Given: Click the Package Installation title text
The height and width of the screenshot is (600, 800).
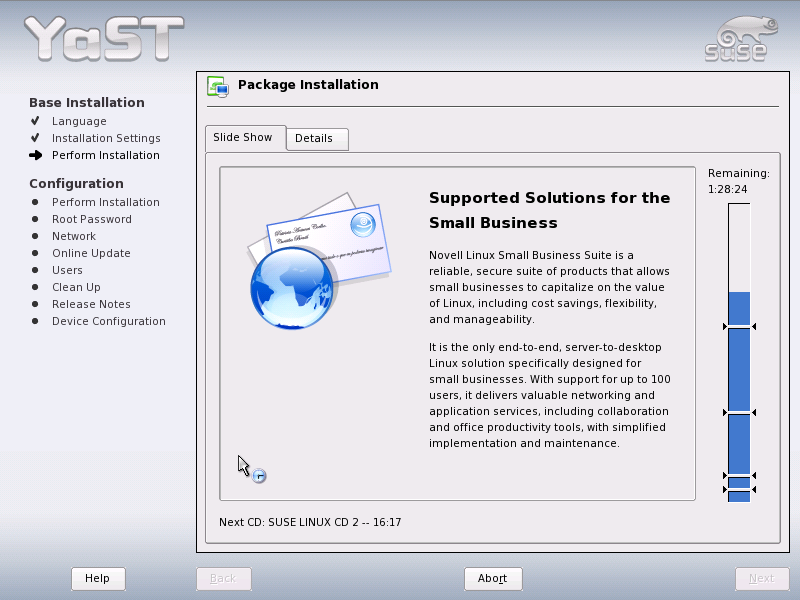Looking at the screenshot, I should 308,85.
